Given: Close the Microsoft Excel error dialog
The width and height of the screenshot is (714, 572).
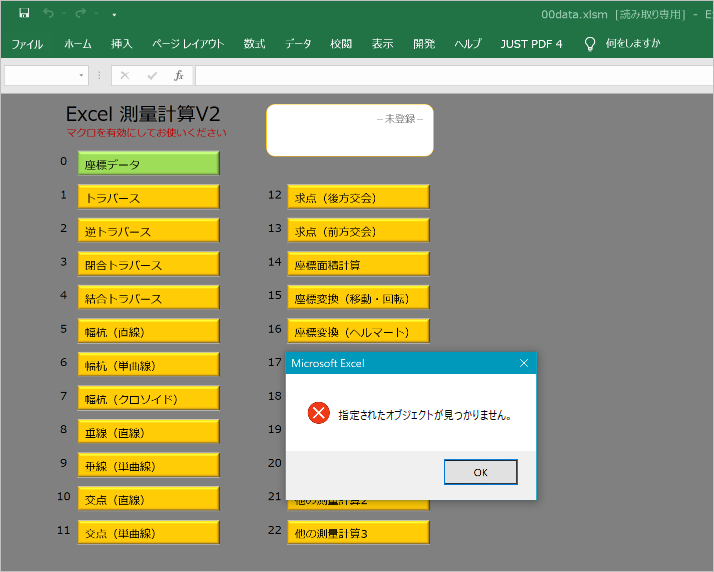Looking at the screenshot, I should (x=523, y=363).
